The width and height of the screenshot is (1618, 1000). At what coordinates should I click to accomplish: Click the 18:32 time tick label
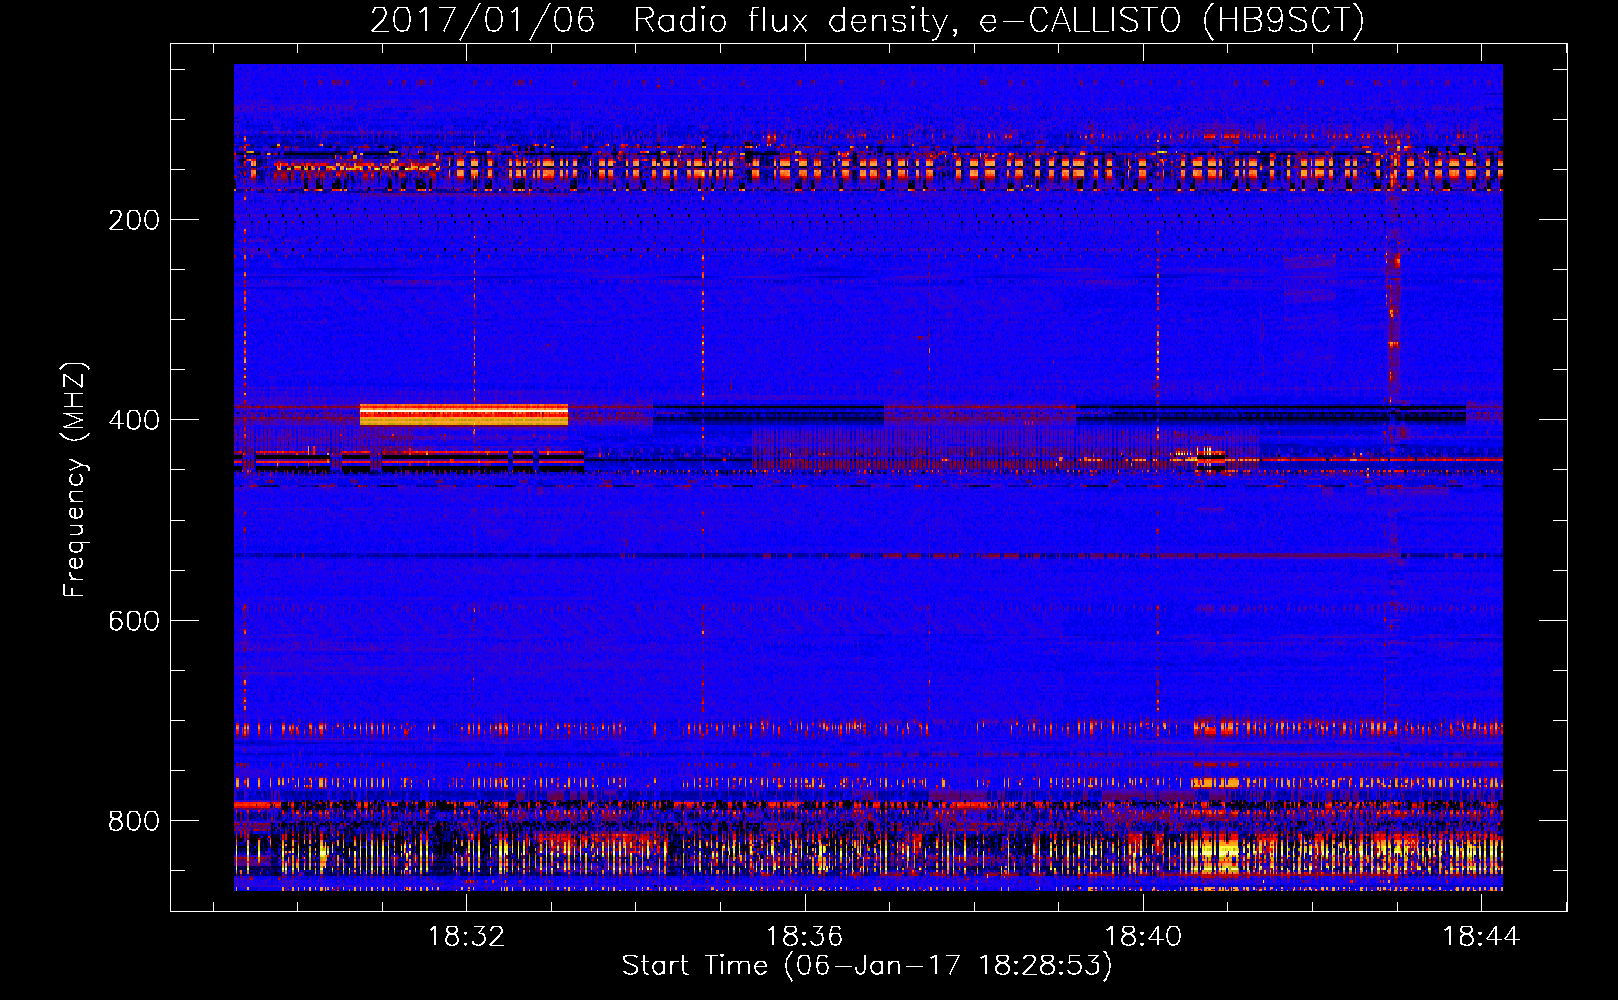467,937
